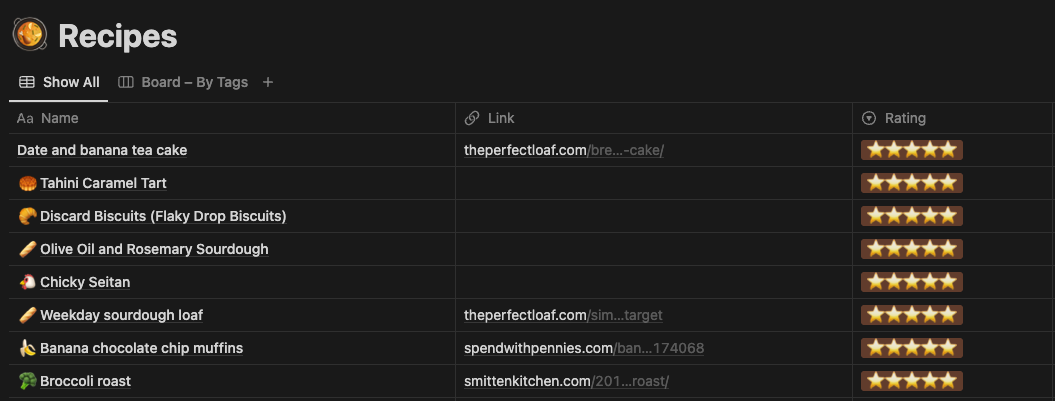
Task: Click banana icon beside chocolate chip muffins
Action: click(x=27, y=348)
